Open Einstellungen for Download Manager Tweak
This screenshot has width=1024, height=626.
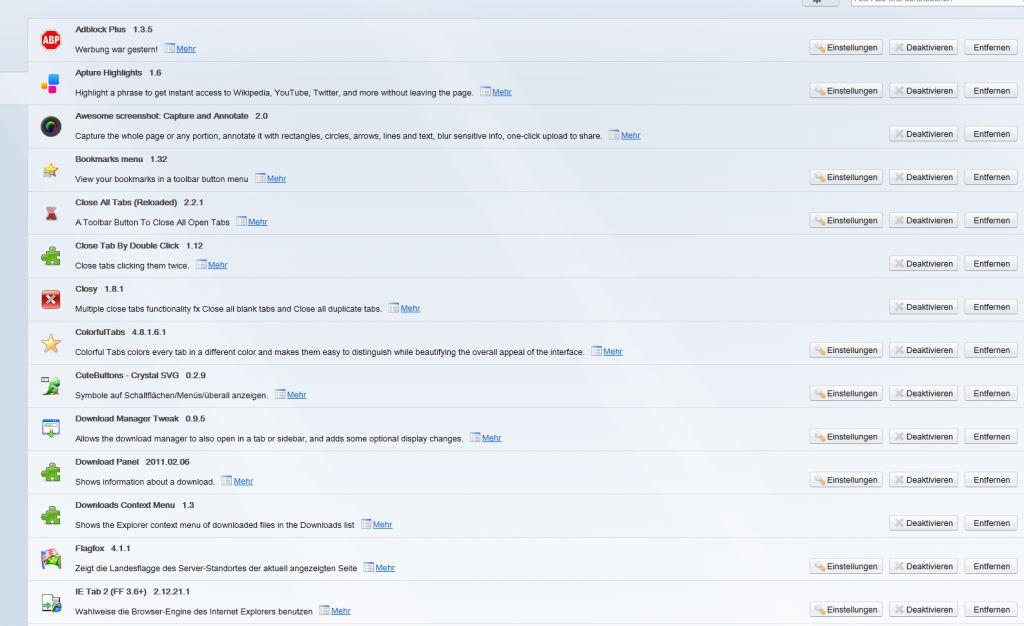tap(846, 437)
